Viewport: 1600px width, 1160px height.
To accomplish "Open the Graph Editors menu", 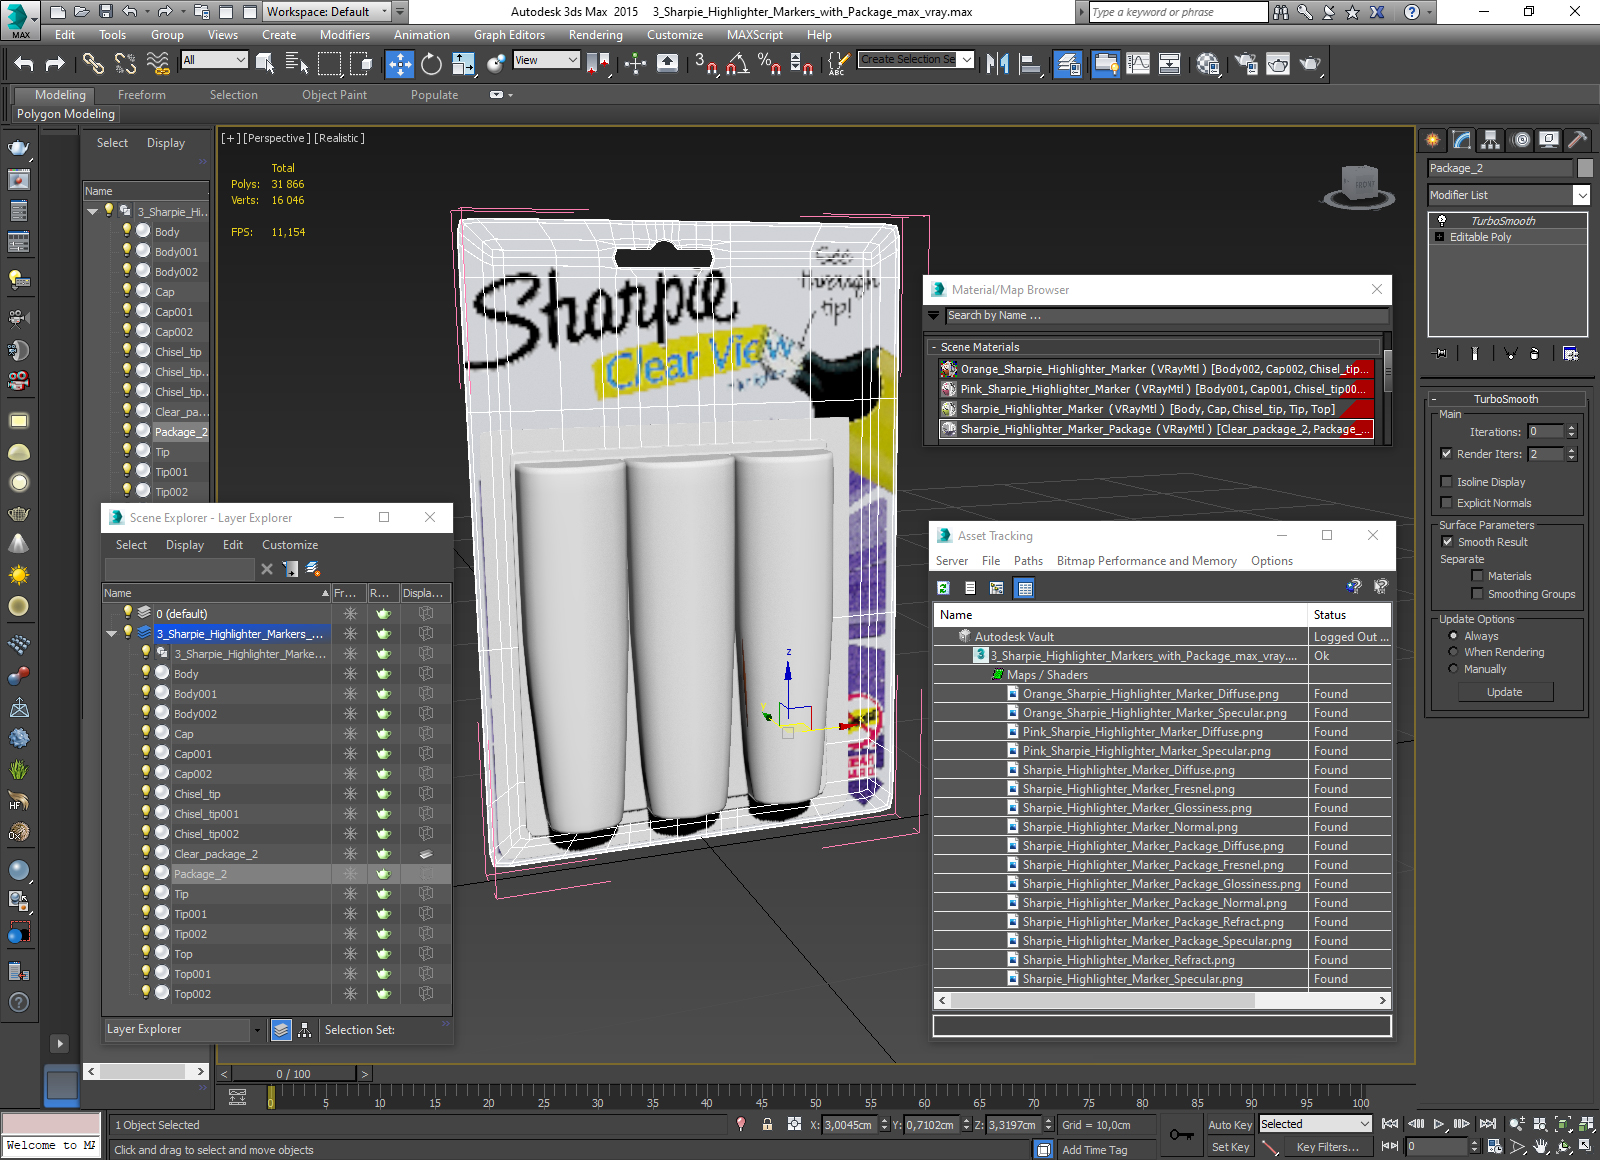I will click(x=509, y=35).
